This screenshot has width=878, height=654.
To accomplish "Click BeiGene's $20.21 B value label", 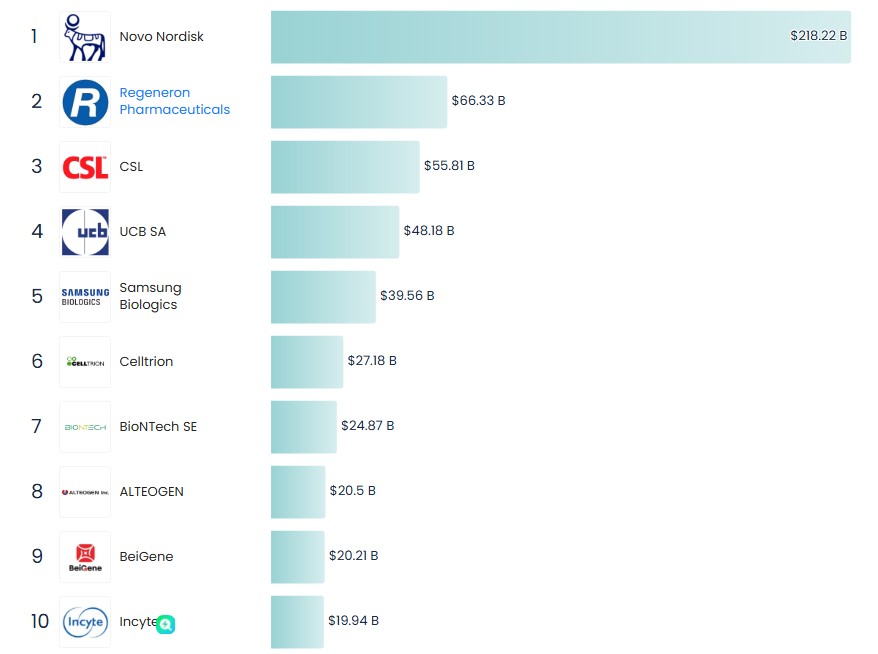I will (x=353, y=556).
